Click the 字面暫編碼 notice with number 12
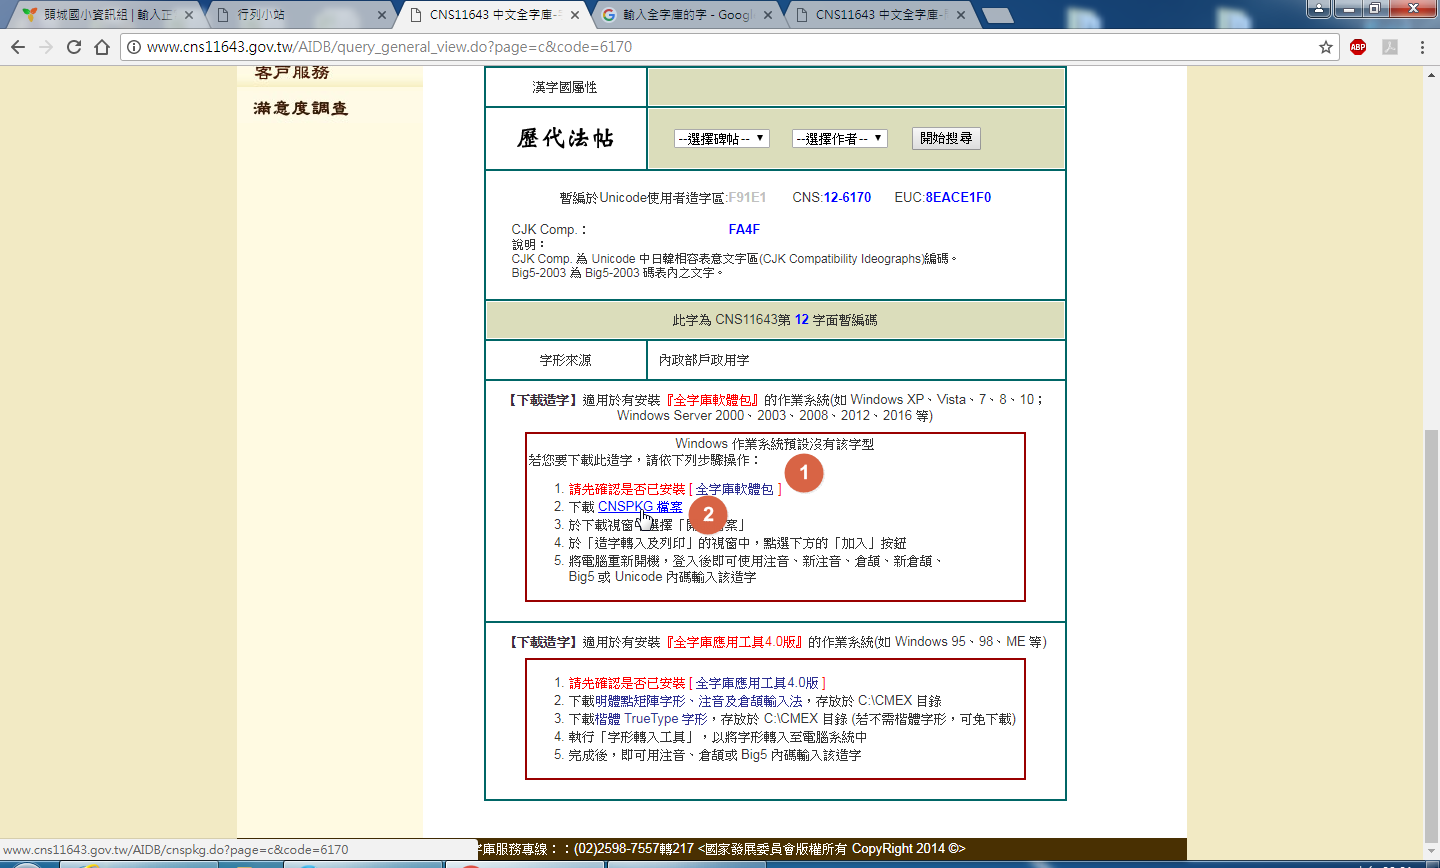 pyautogui.click(x=775, y=321)
